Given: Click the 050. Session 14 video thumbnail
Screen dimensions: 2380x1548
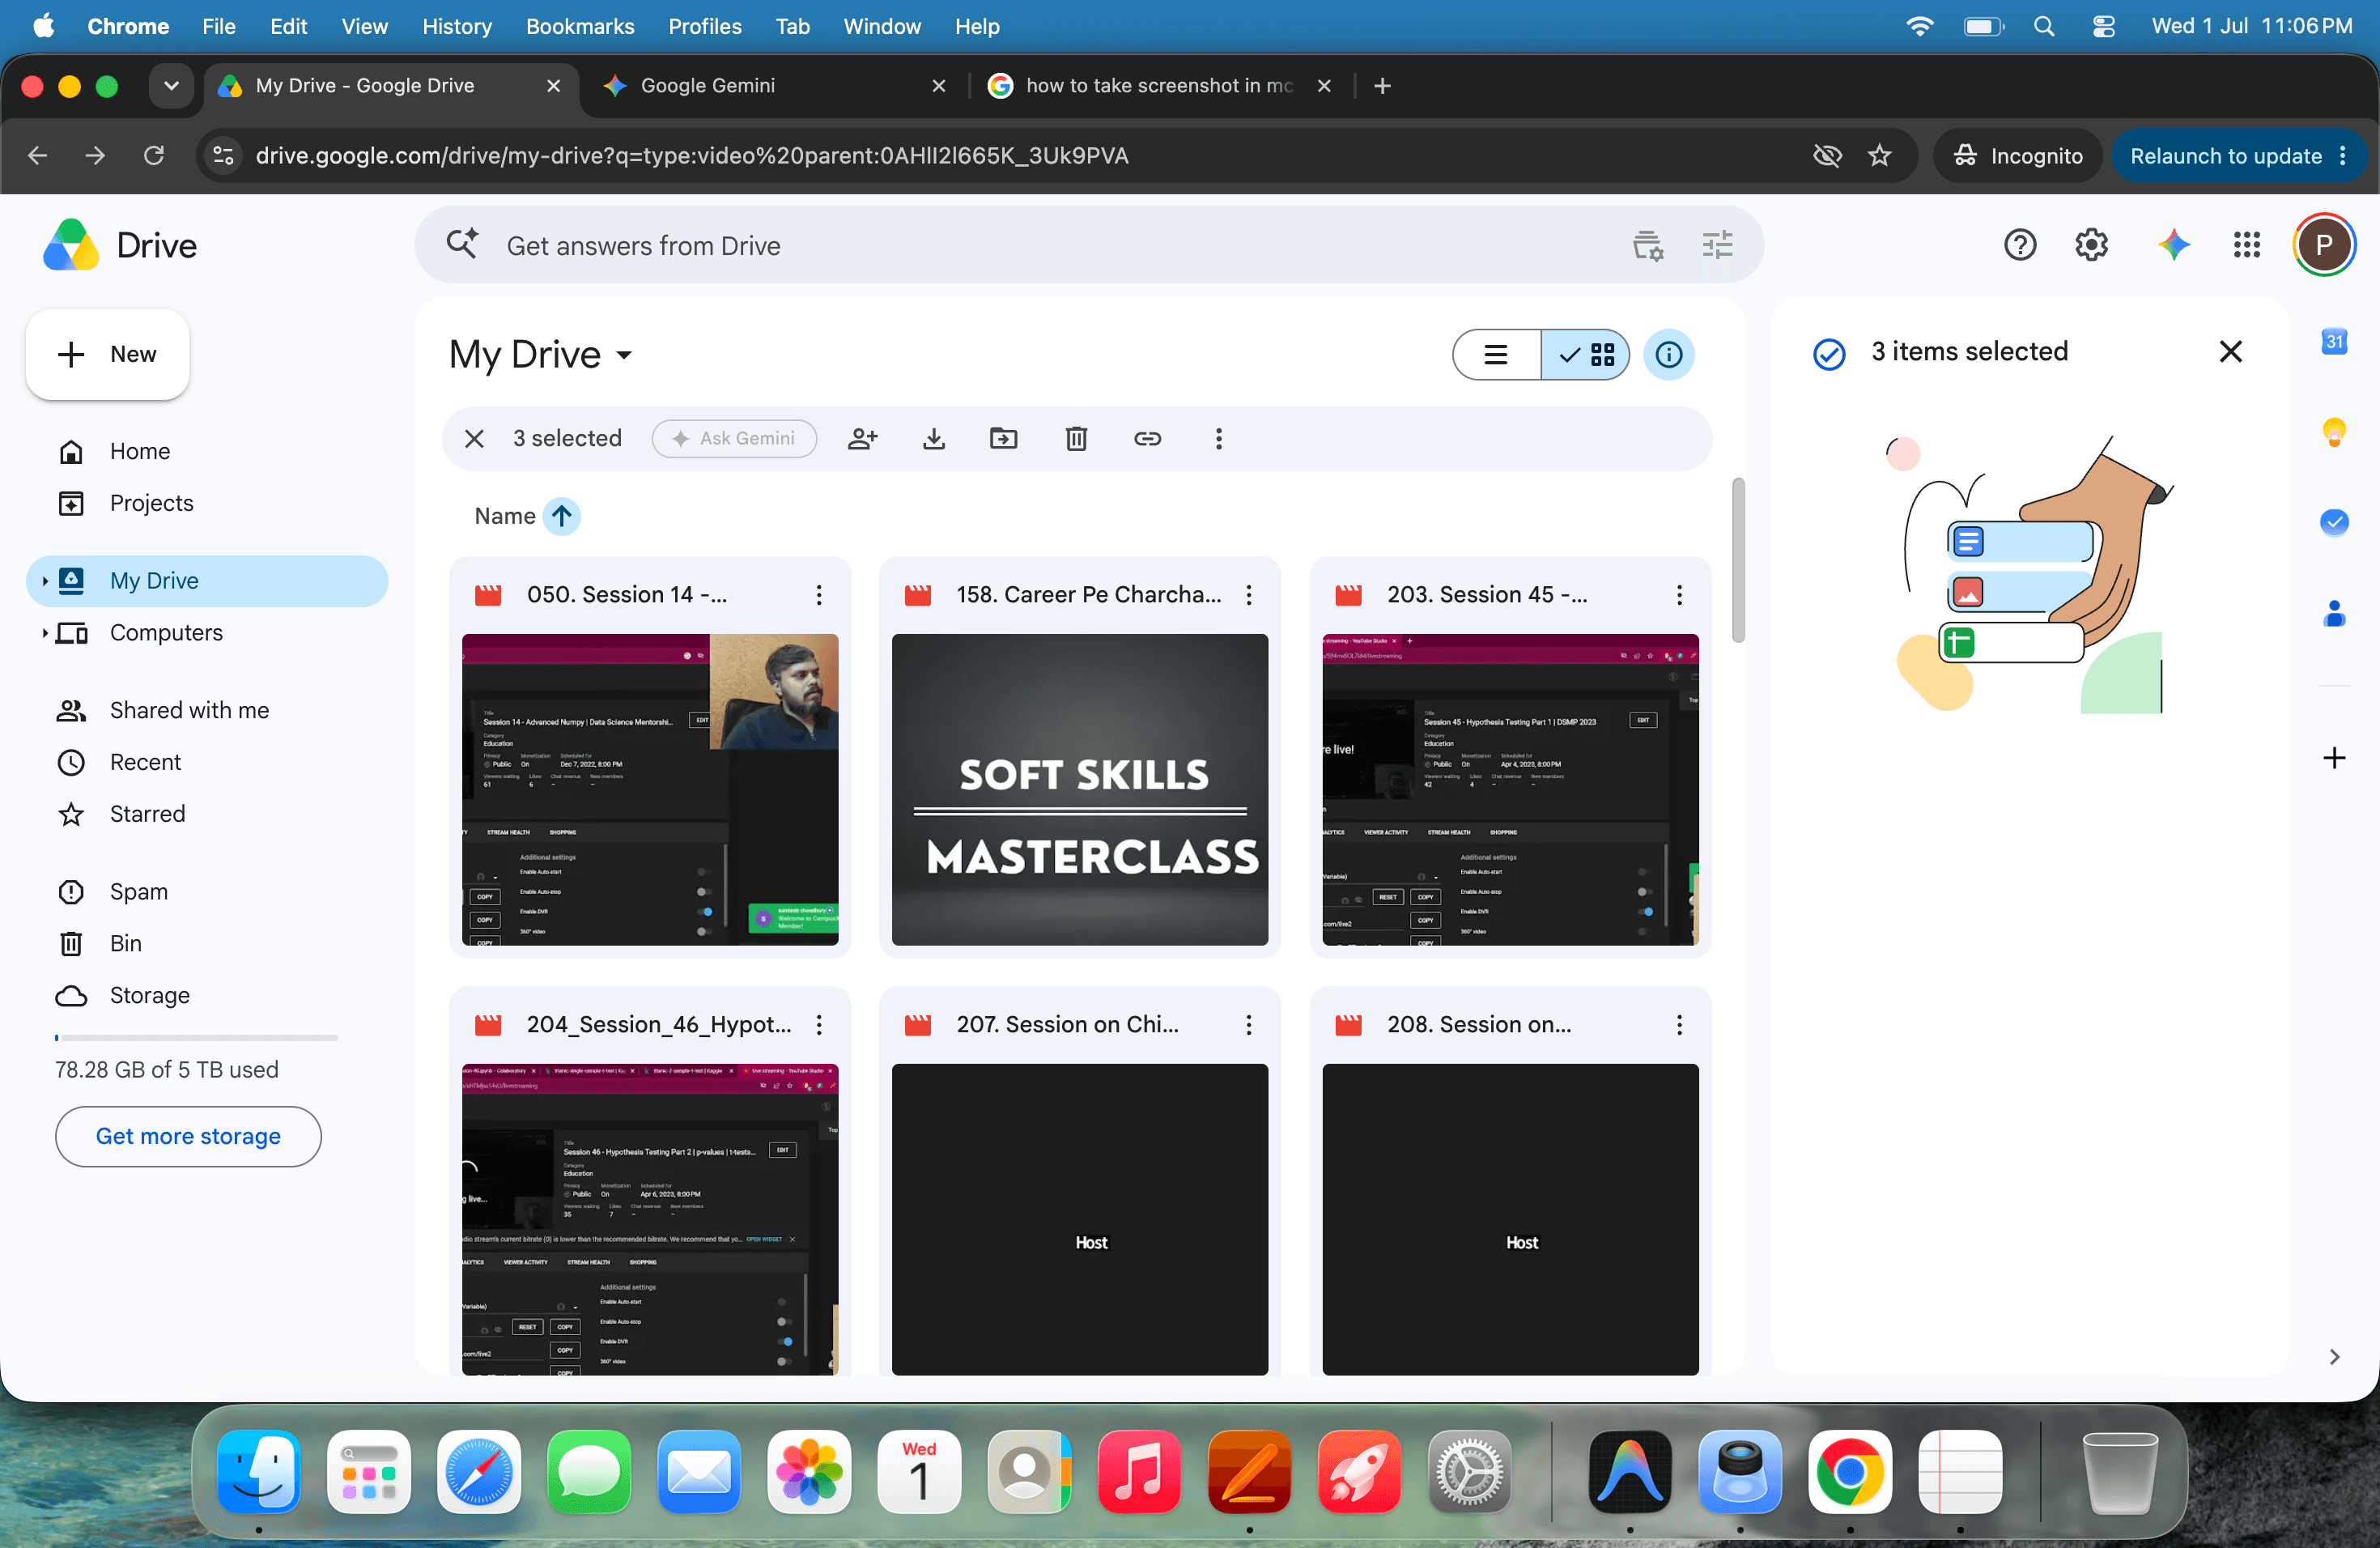Looking at the screenshot, I should click(x=650, y=790).
